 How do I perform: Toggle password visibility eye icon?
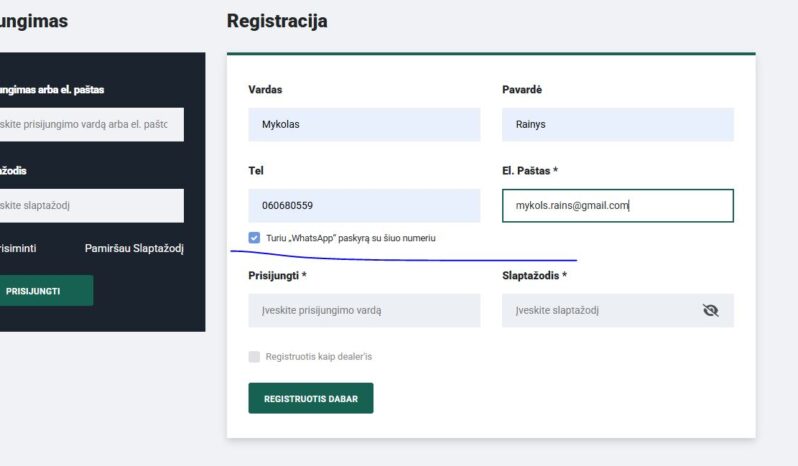coord(711,310)
